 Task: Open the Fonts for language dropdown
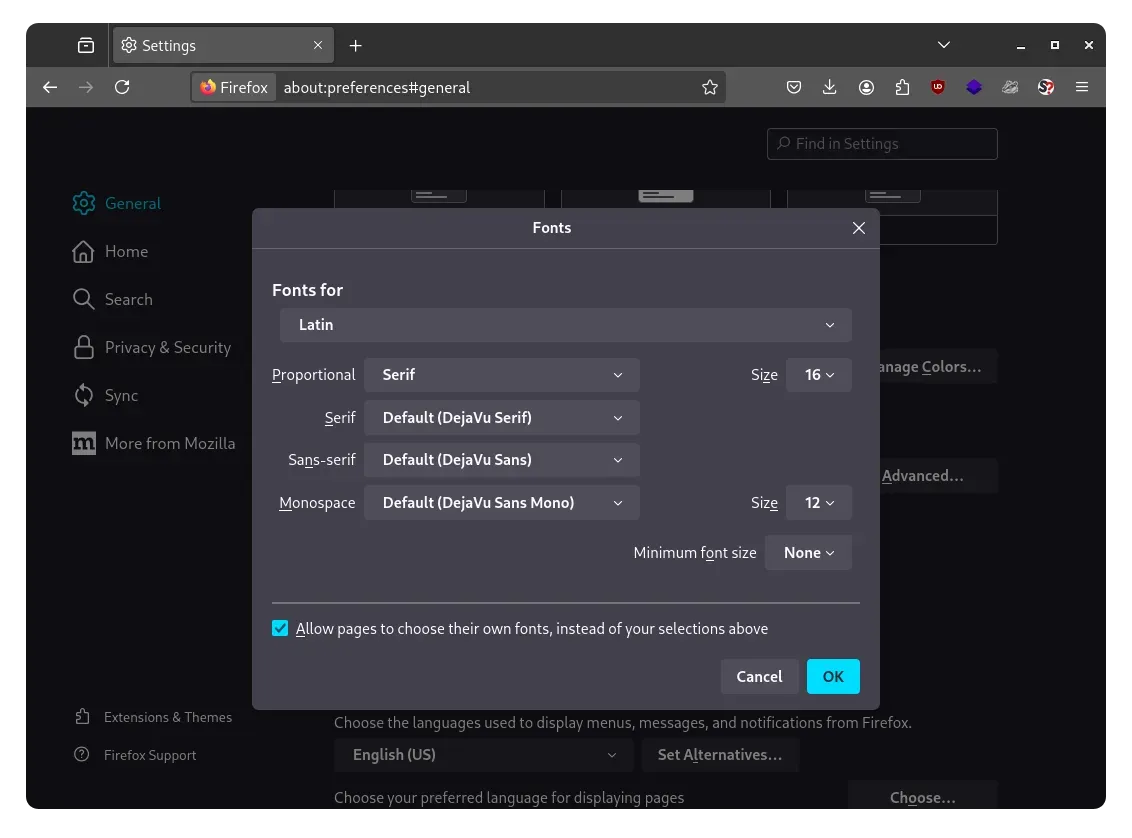coord(566,324)
